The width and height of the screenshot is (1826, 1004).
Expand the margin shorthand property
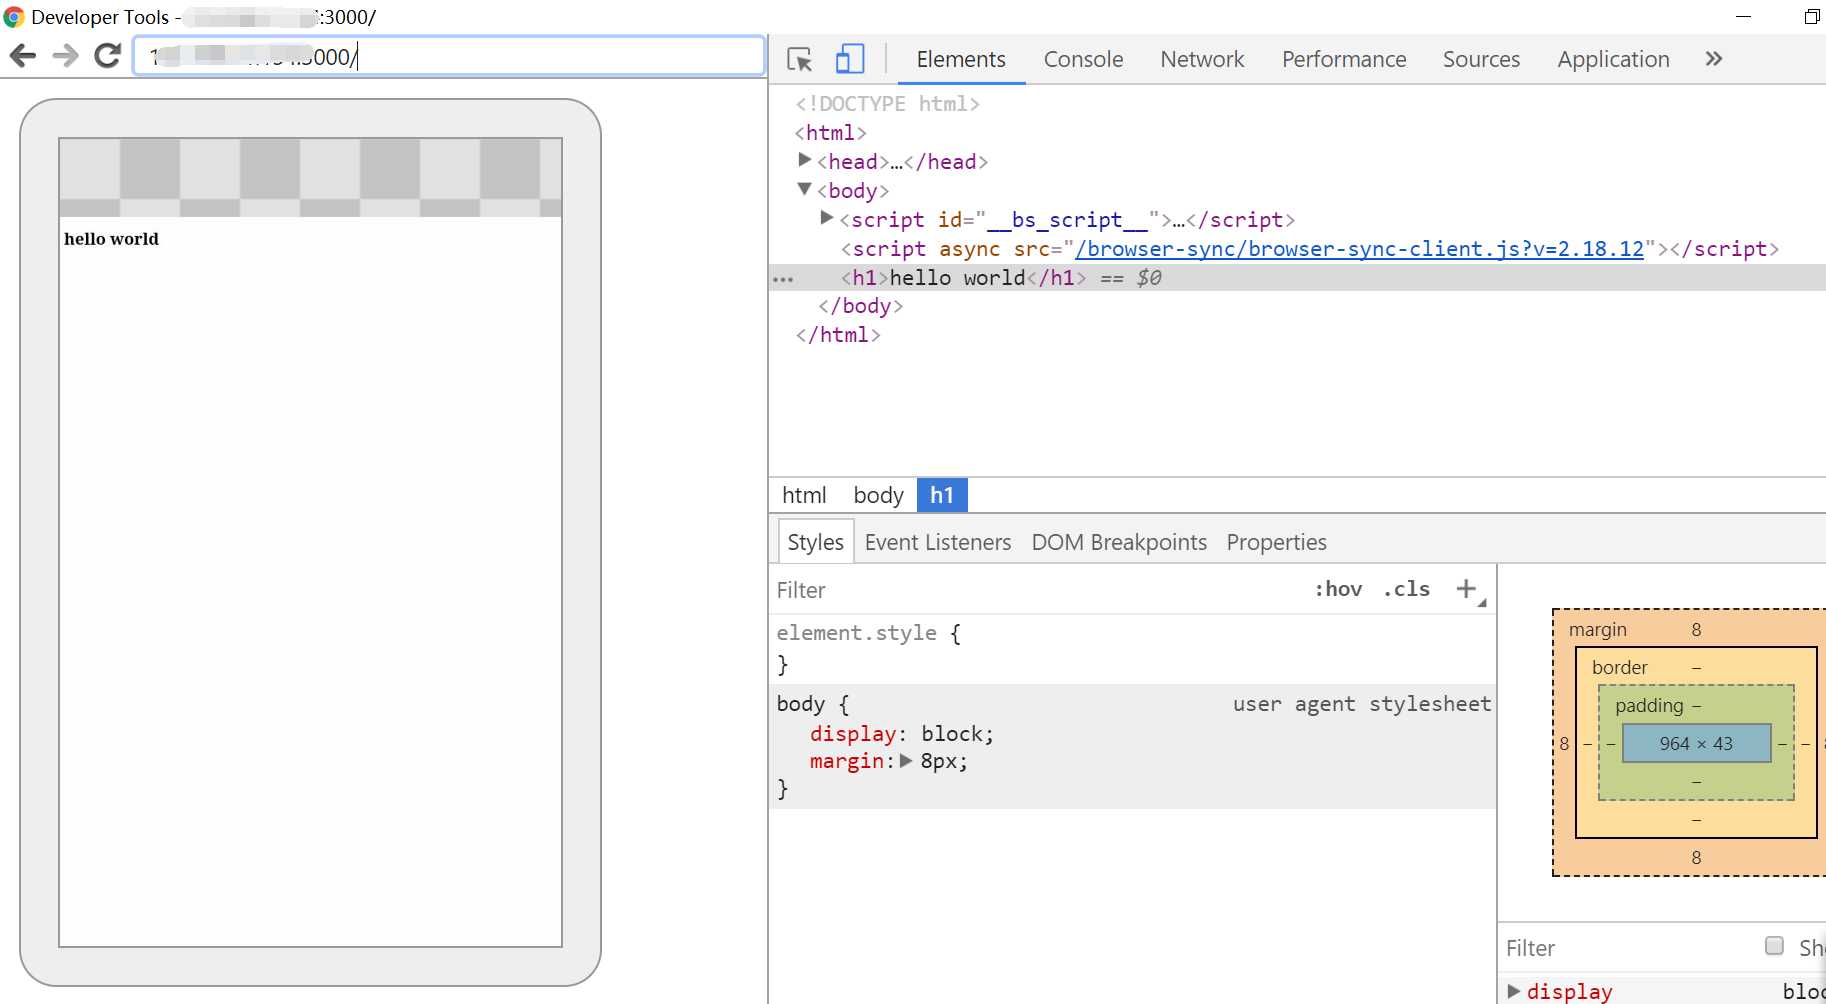[x=906, y=761]
